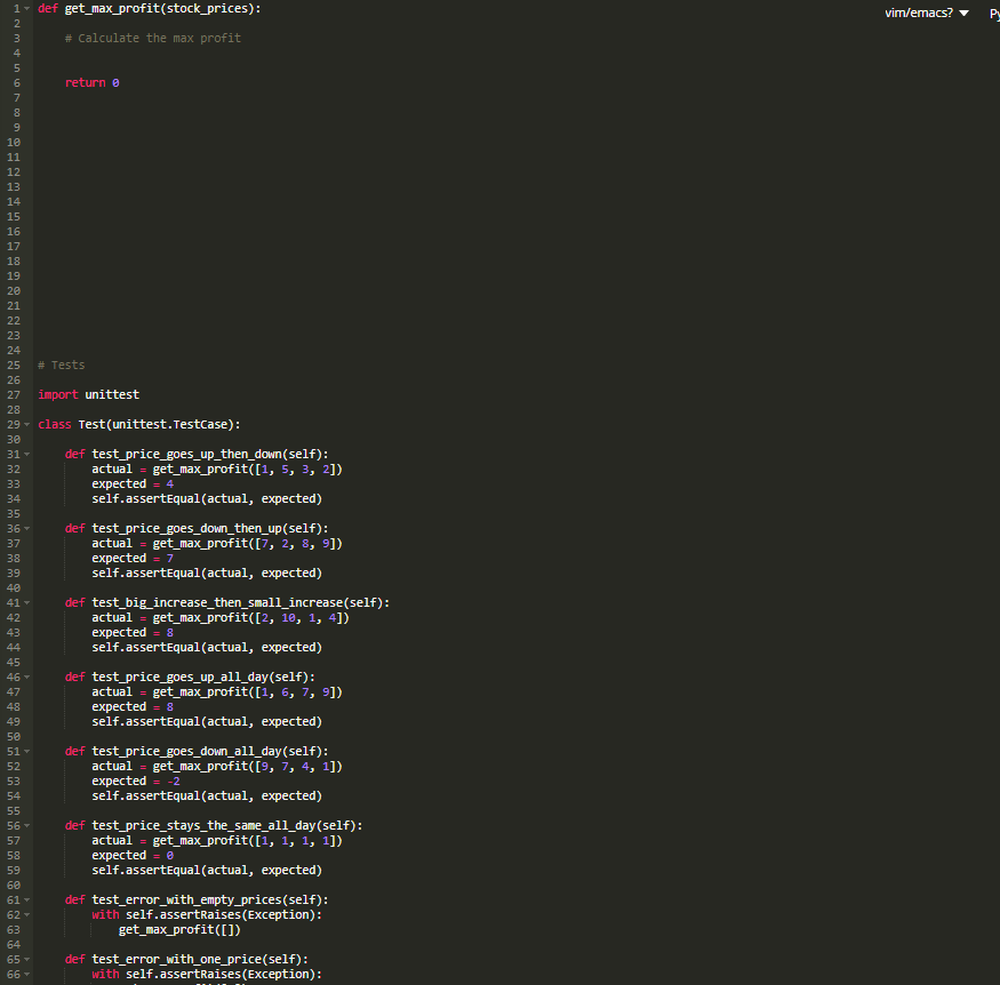Image resolution: width=1000 pixels, height=985 pixels.
Task: Click test_big_increase_then_small_increase method name
Action: [x=217, y=603]
